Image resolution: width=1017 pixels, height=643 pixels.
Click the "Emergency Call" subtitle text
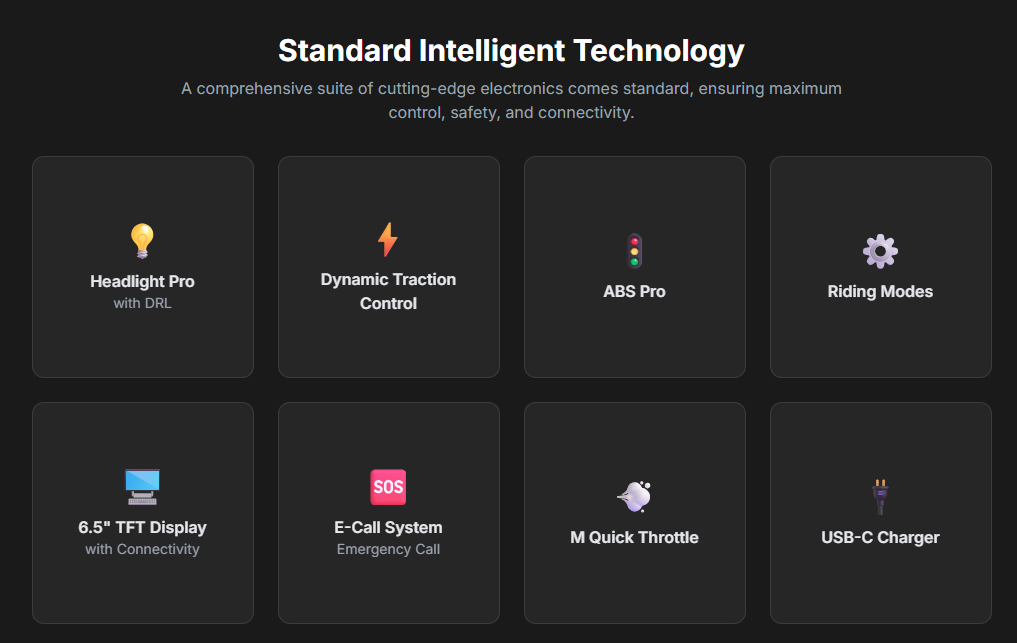click(x=388, y=549)
